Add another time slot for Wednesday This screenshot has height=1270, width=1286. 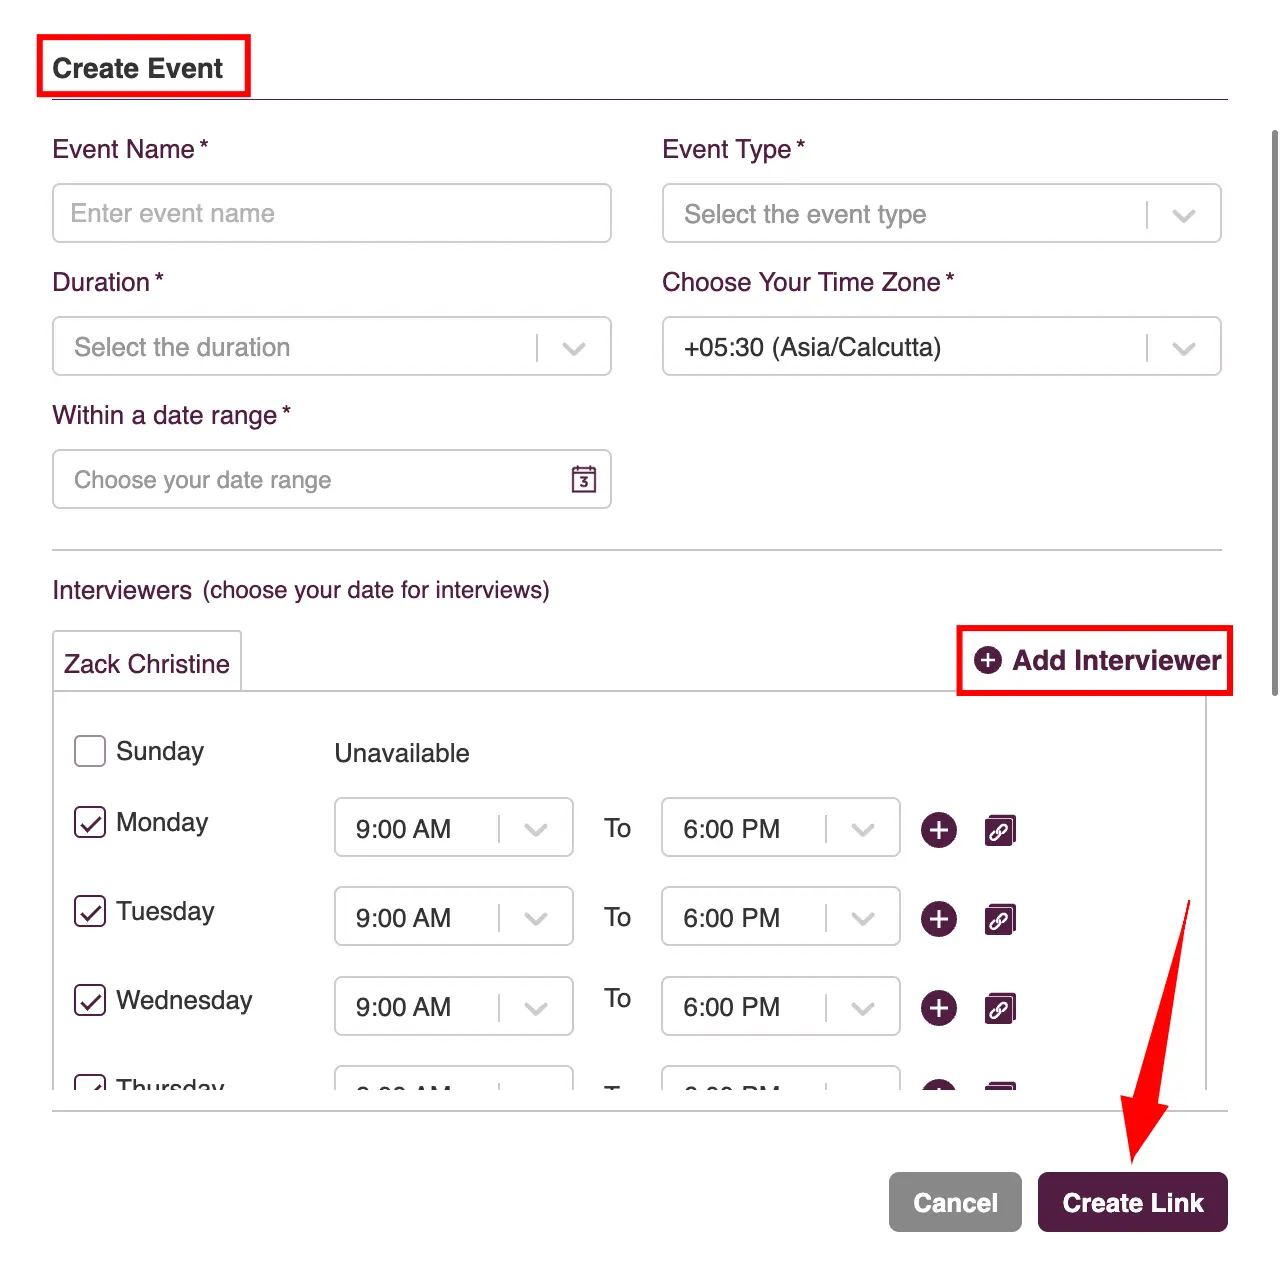(x=939, y=1007)
